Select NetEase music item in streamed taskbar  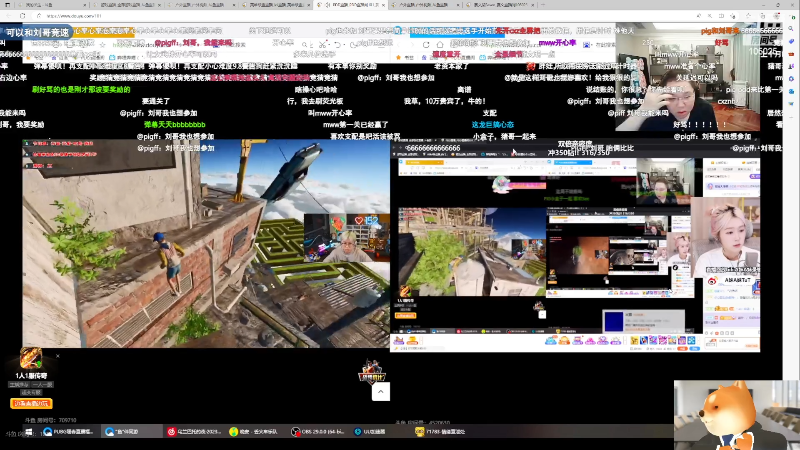[194, 432]
